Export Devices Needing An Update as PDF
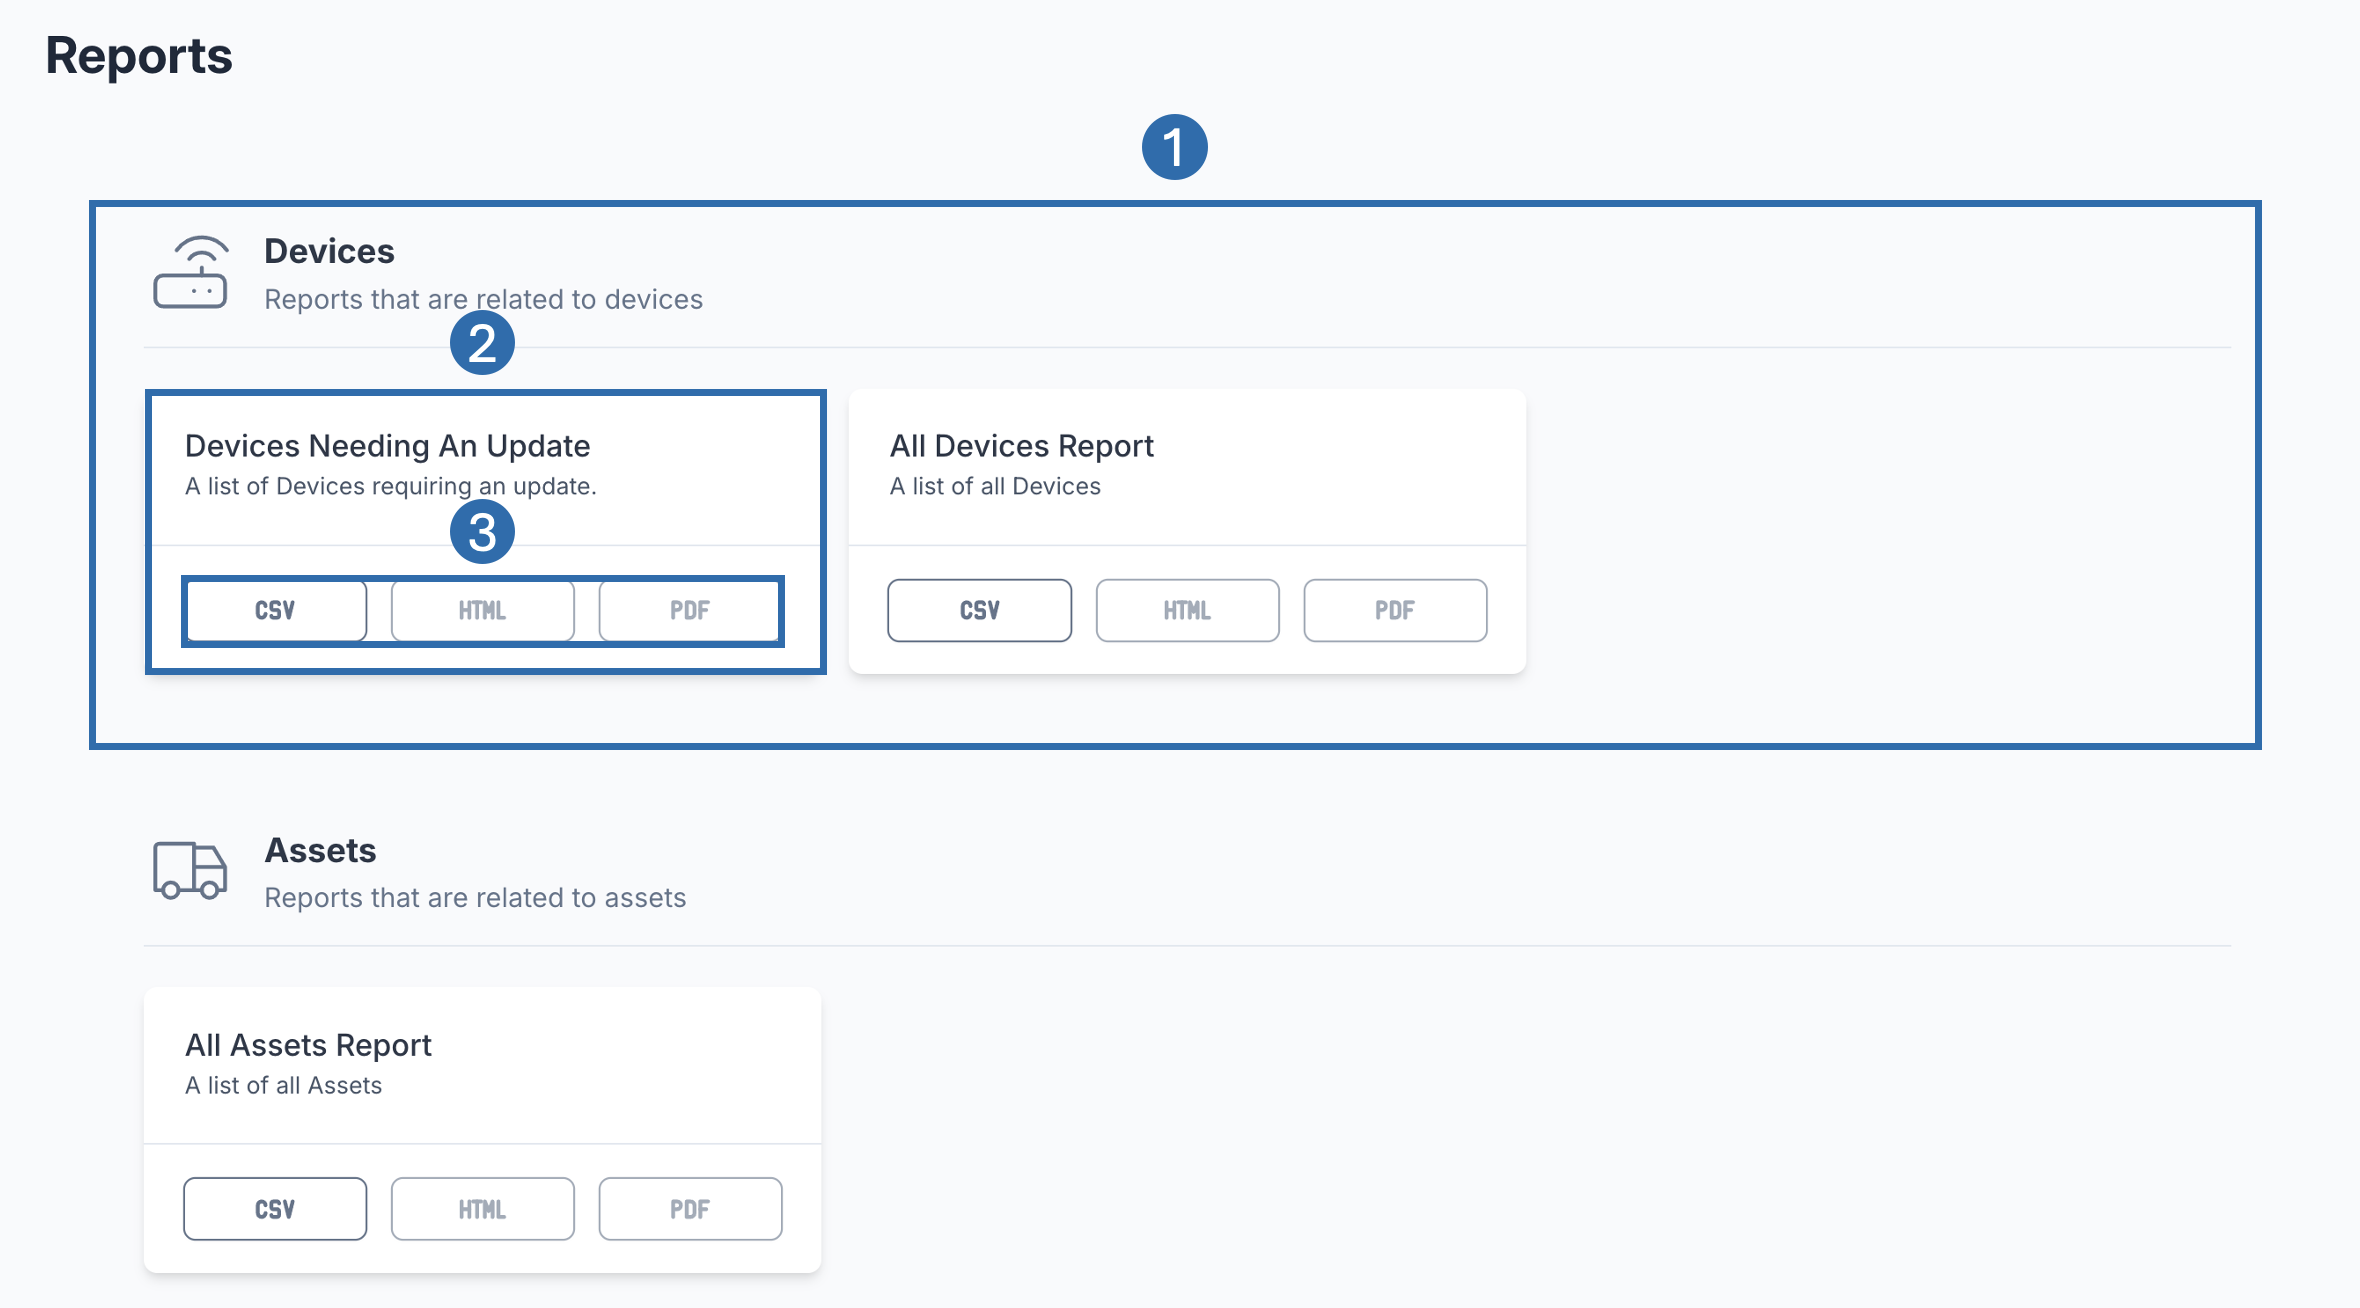Image resolution: width=2360 pixels, height=1308 pixels. (x=690, y=610)
